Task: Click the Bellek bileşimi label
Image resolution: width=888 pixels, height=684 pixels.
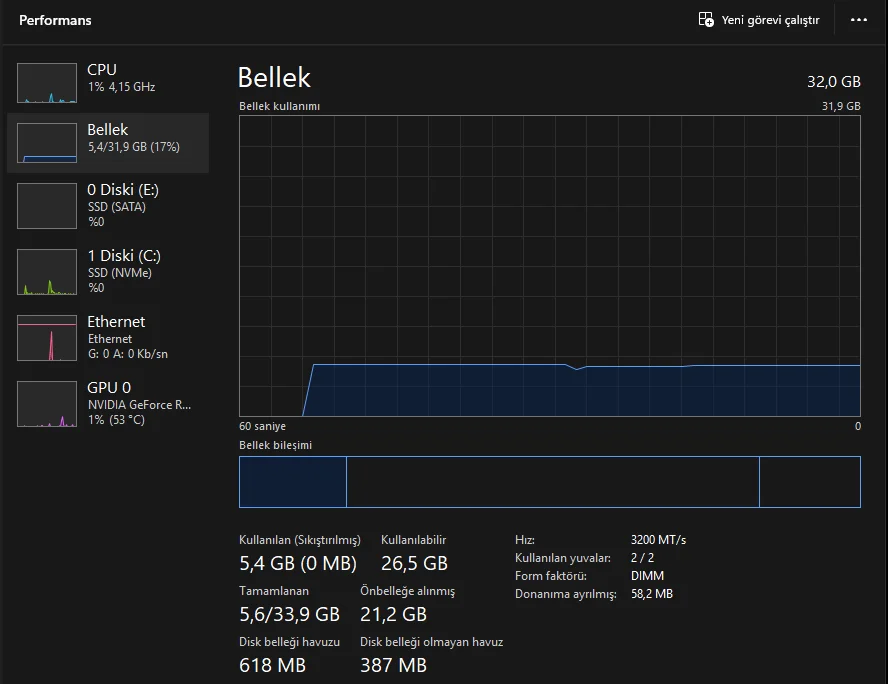Action: click(x=275, y=446)
